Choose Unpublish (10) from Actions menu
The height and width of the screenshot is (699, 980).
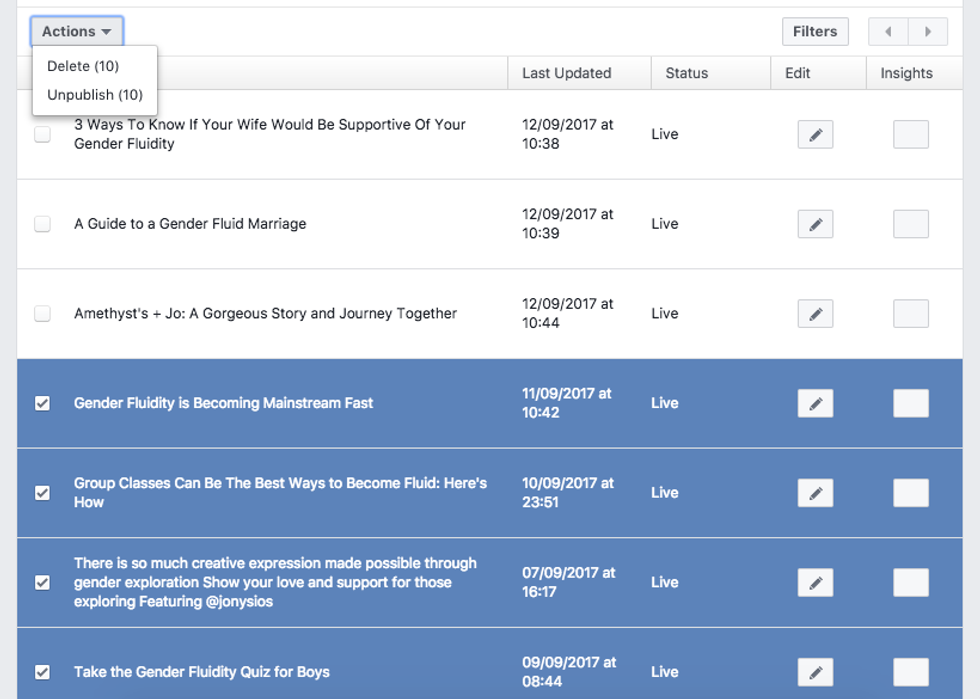[x=95, y=95]
